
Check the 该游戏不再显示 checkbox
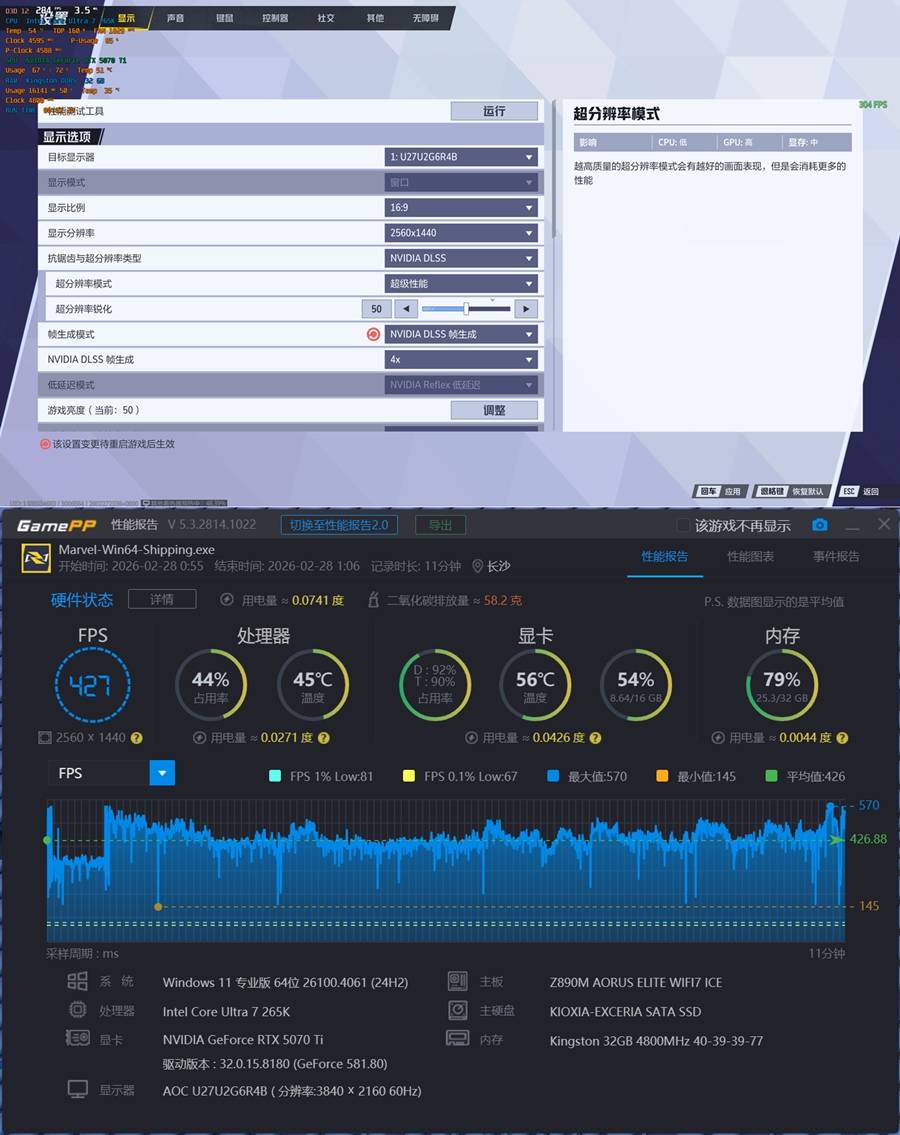pyautogui.click(x=684, y=526)
